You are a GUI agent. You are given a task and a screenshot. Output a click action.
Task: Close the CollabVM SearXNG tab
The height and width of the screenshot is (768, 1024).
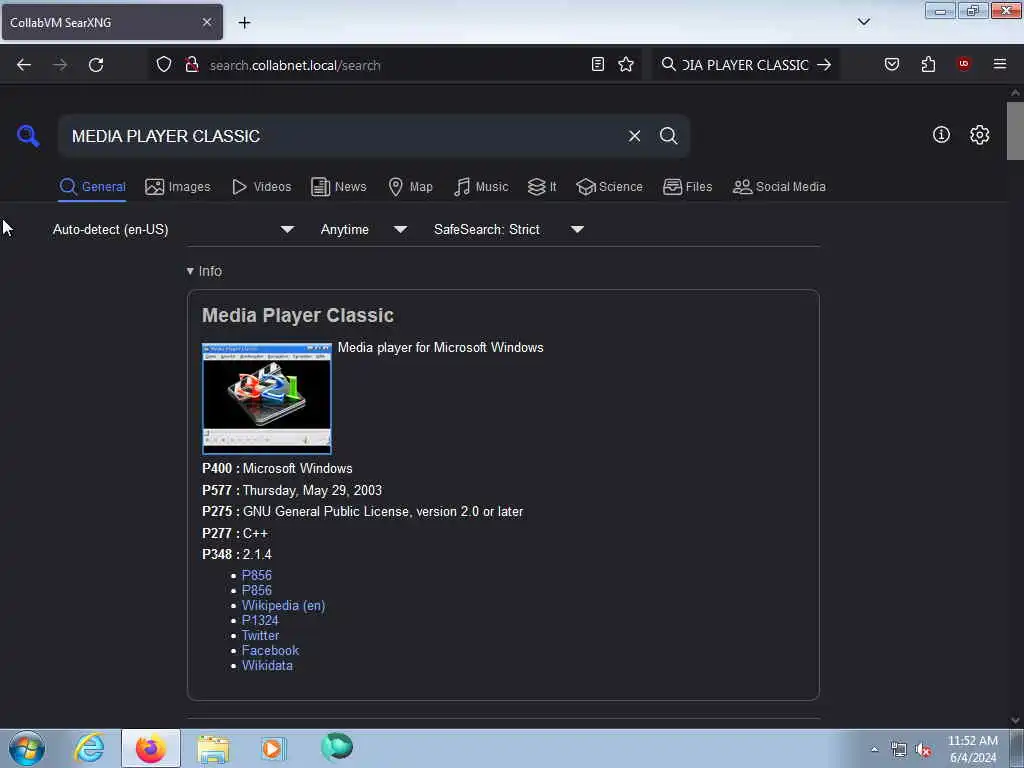click(206, 22)
